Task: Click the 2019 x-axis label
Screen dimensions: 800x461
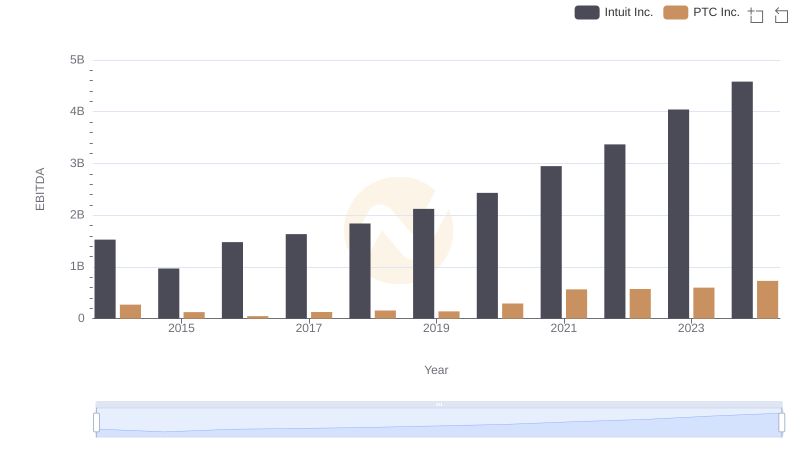Action: point(436,328)
